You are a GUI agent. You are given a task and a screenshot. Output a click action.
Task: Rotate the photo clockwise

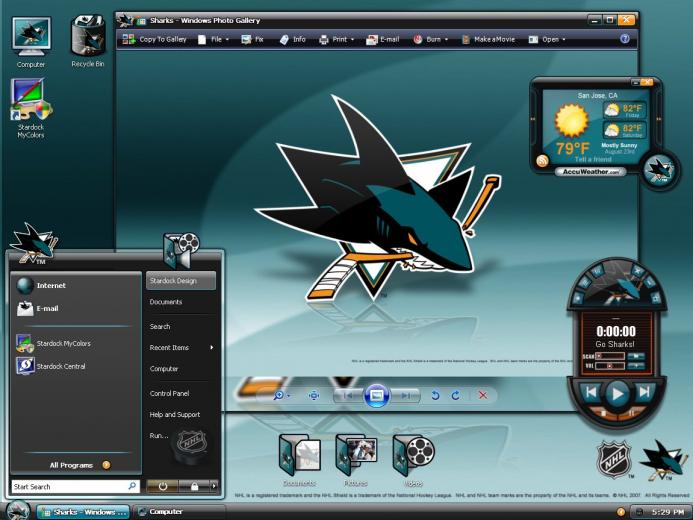[456, 395]
